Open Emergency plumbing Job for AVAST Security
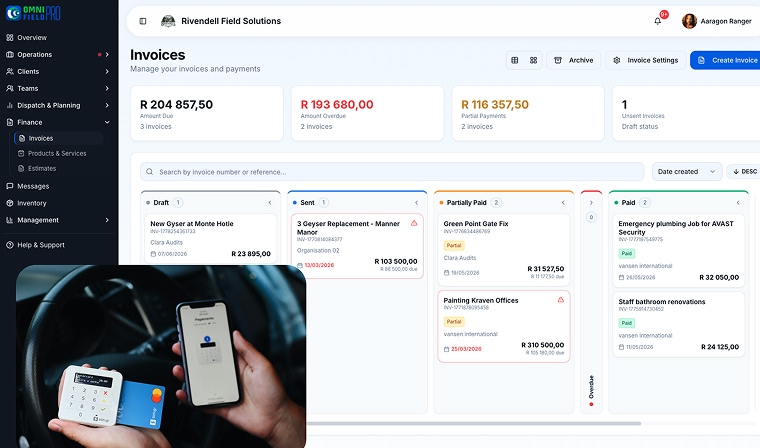Viewport: 760px width, 448px height. [x=679, y=251]
